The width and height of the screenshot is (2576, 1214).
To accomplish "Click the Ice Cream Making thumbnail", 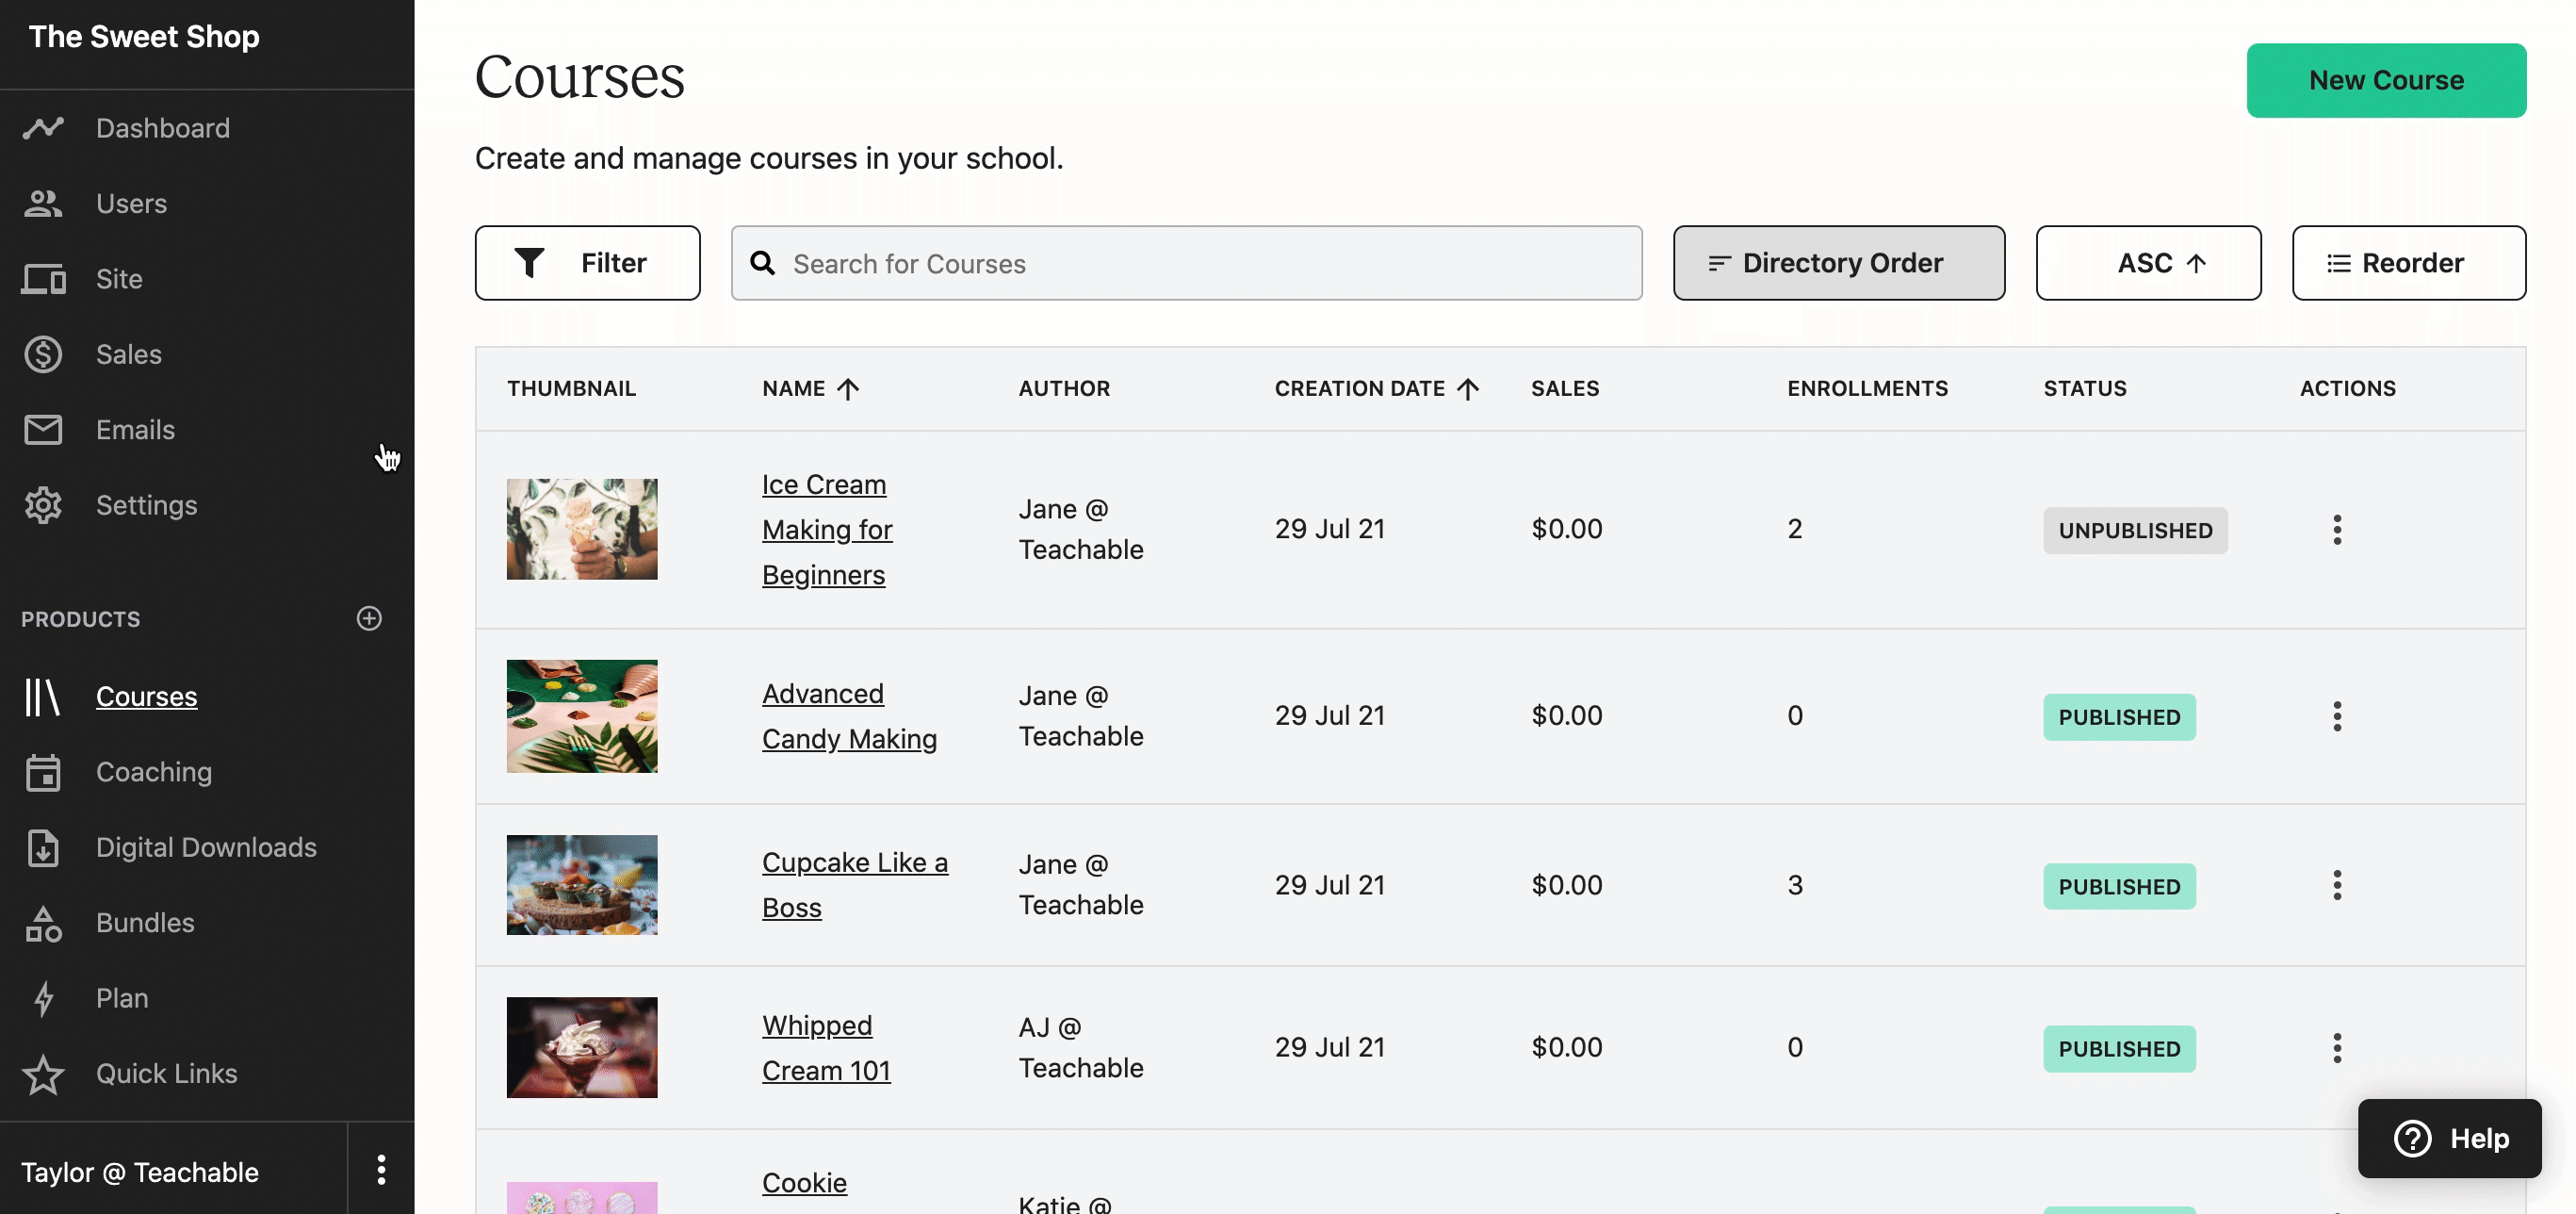I will [x=582, y=529].
